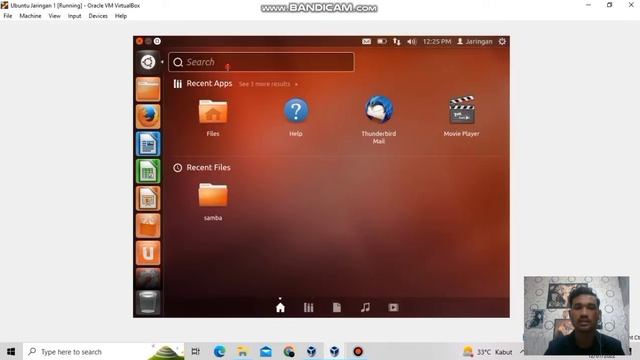Open Ubuntu Software Center launcher icon
Screen dimensions: 640x360
(x=148, y=226)
